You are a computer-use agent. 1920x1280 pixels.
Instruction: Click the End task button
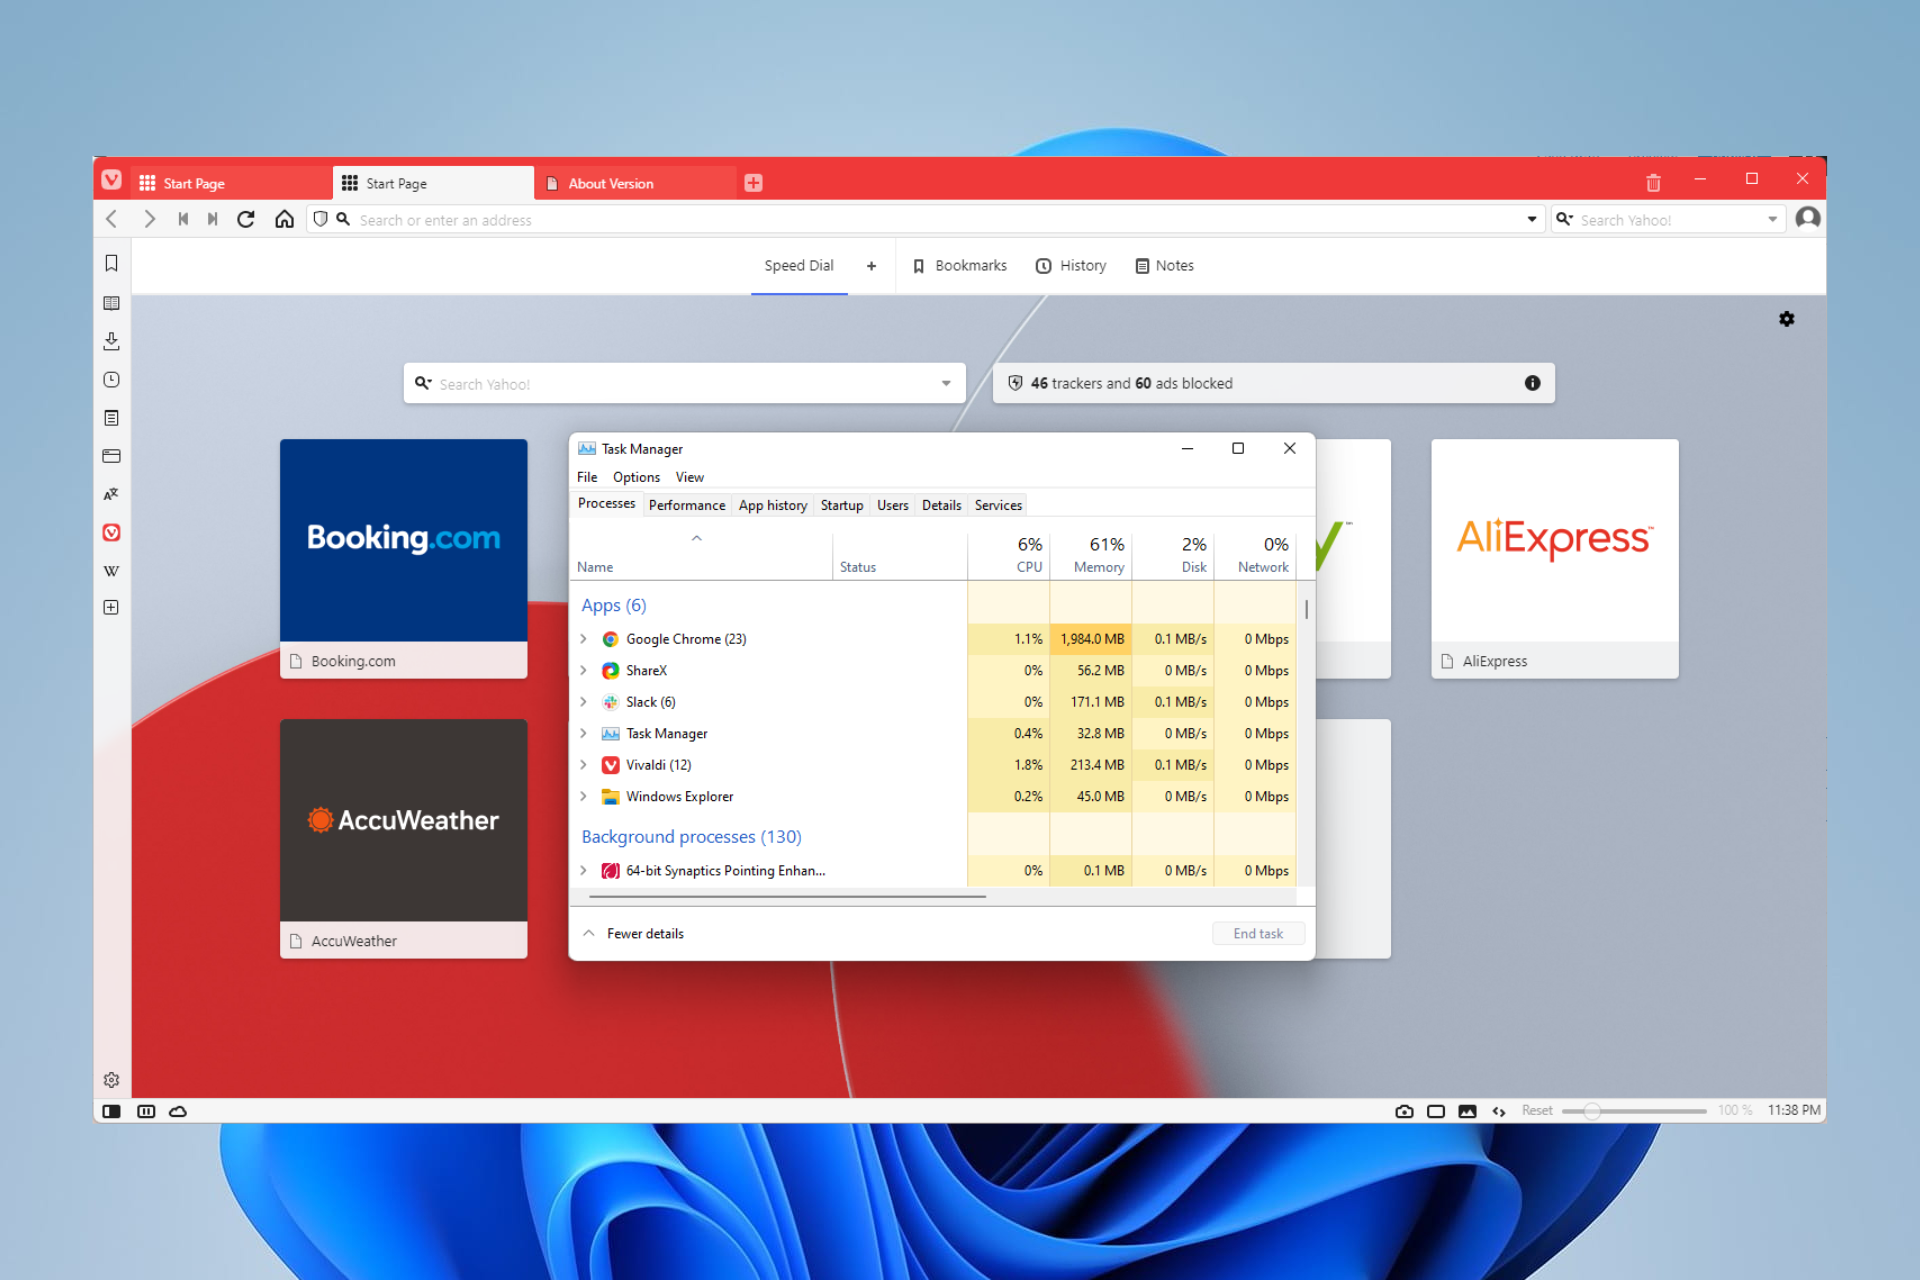pos(1258,933)
